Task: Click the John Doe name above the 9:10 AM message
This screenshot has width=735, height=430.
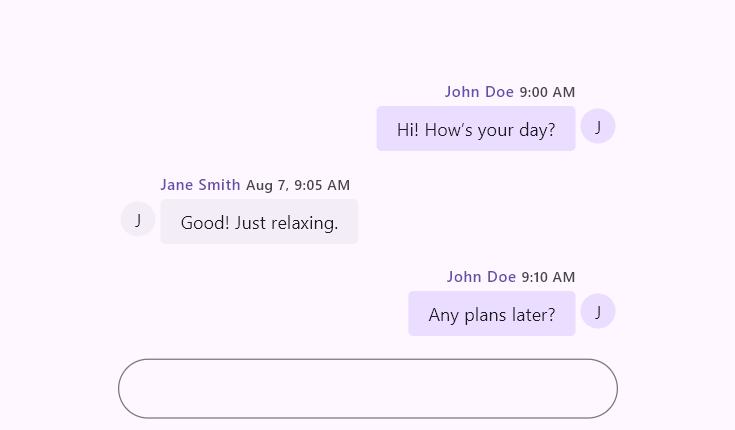Action: point(481,277)
